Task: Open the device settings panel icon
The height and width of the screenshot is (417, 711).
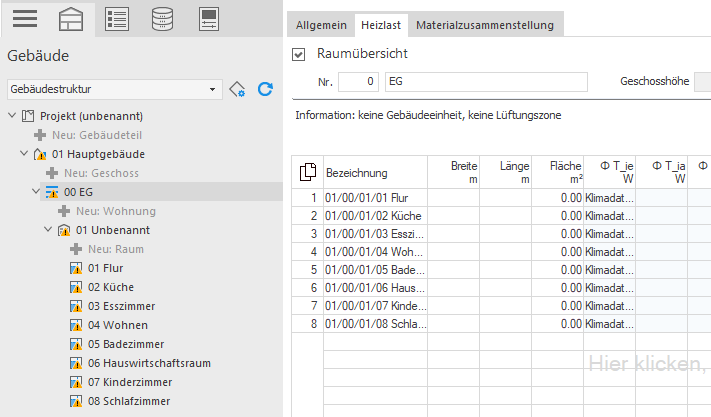Action: pos(209,19)
